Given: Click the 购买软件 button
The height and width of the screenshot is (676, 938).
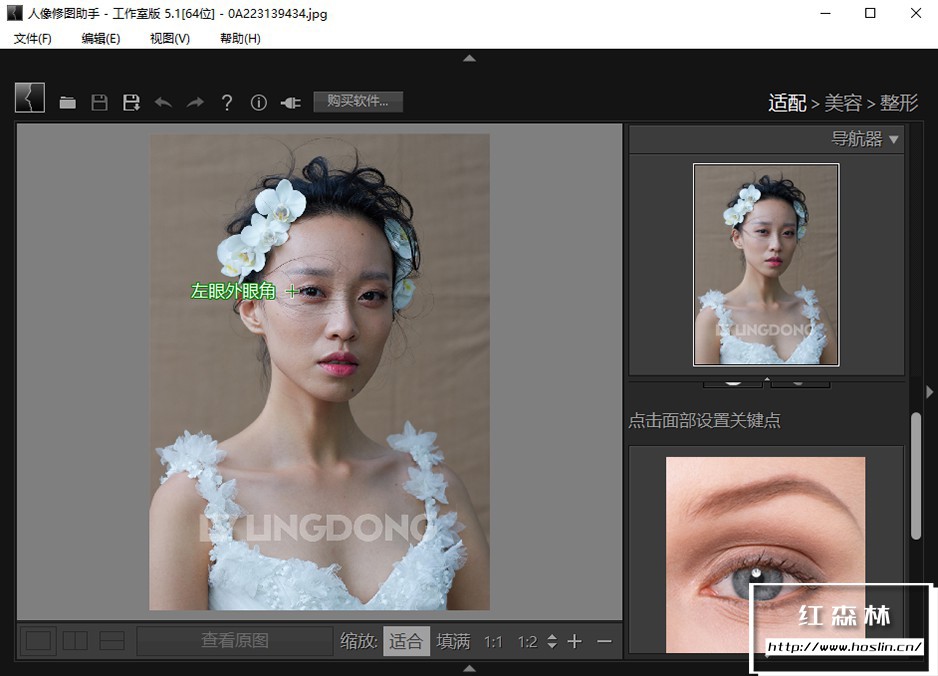Looking at the screenshot, I should point(358,101).
